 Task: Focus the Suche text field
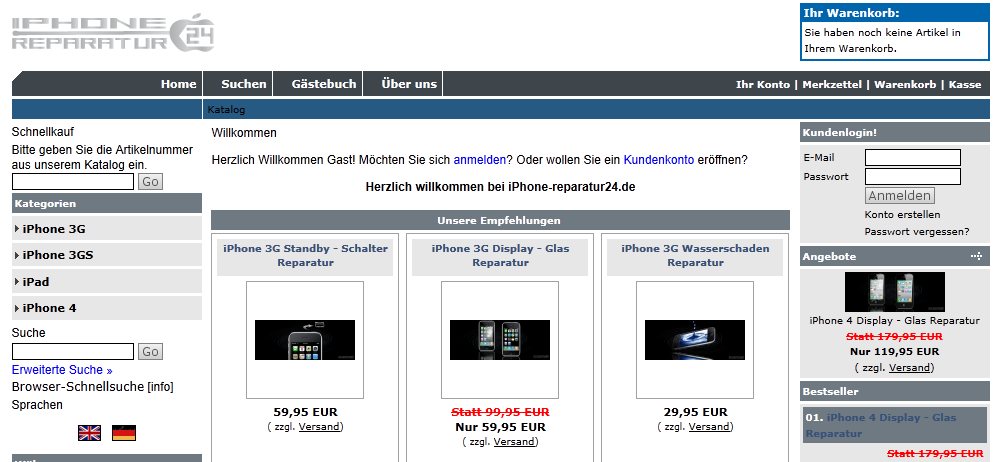73,351
